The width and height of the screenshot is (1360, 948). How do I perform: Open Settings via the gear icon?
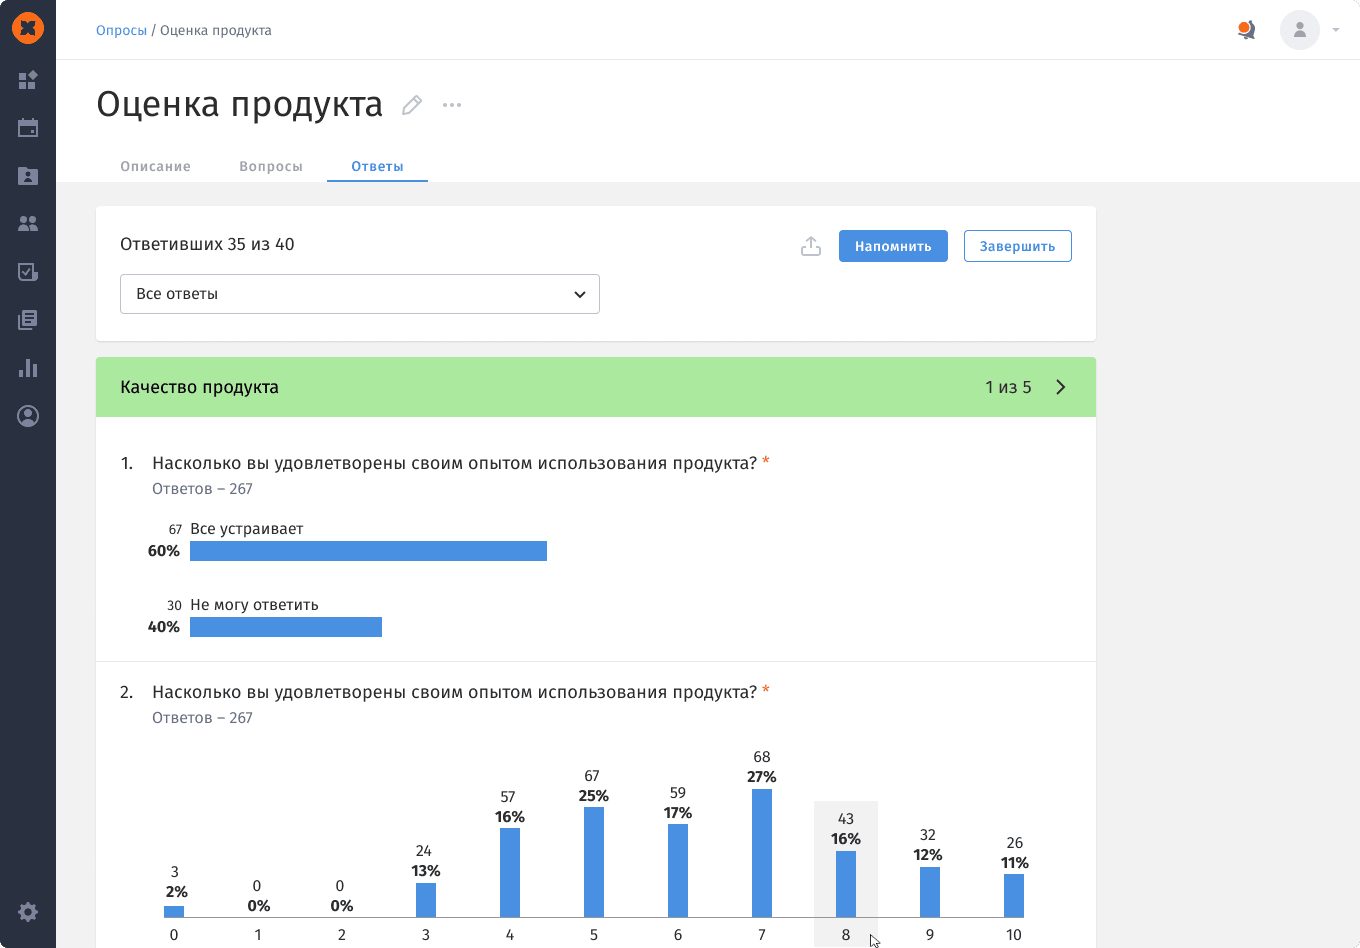(x=28, y=911)
